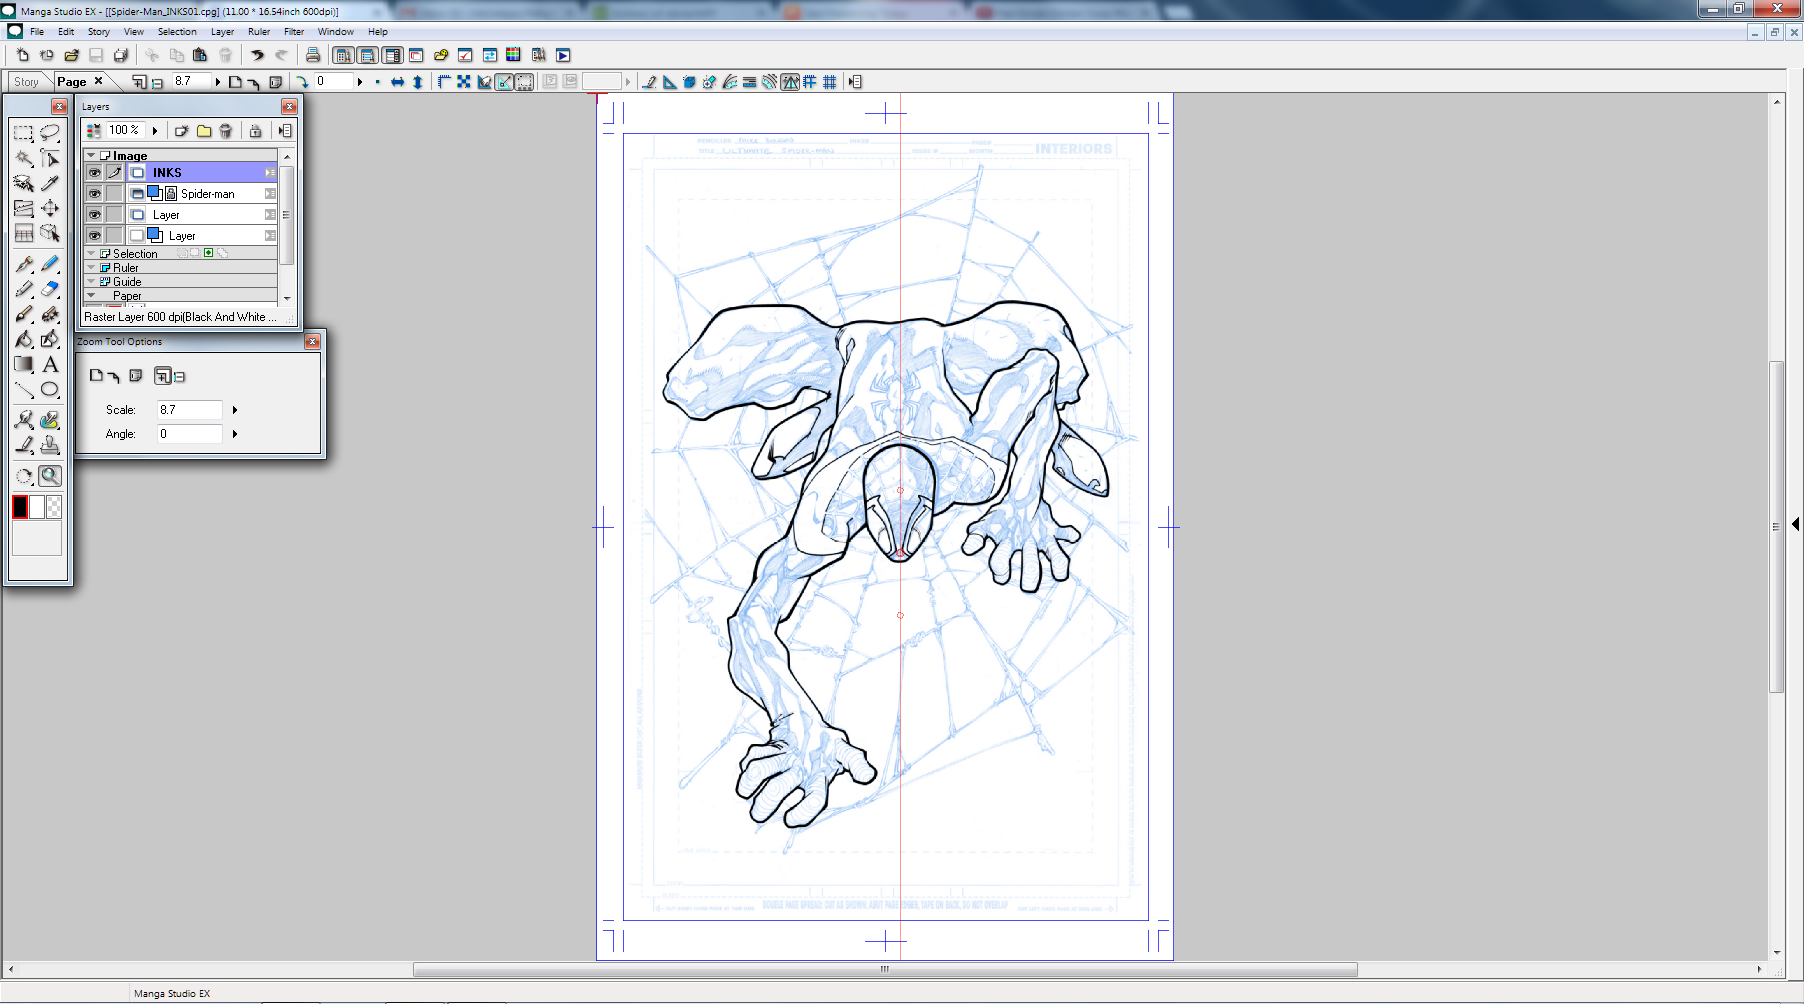Viewport: 1804px width, 1004px height.
Task: Click the transparent color swatch
Action: click(x=54, y=508)
